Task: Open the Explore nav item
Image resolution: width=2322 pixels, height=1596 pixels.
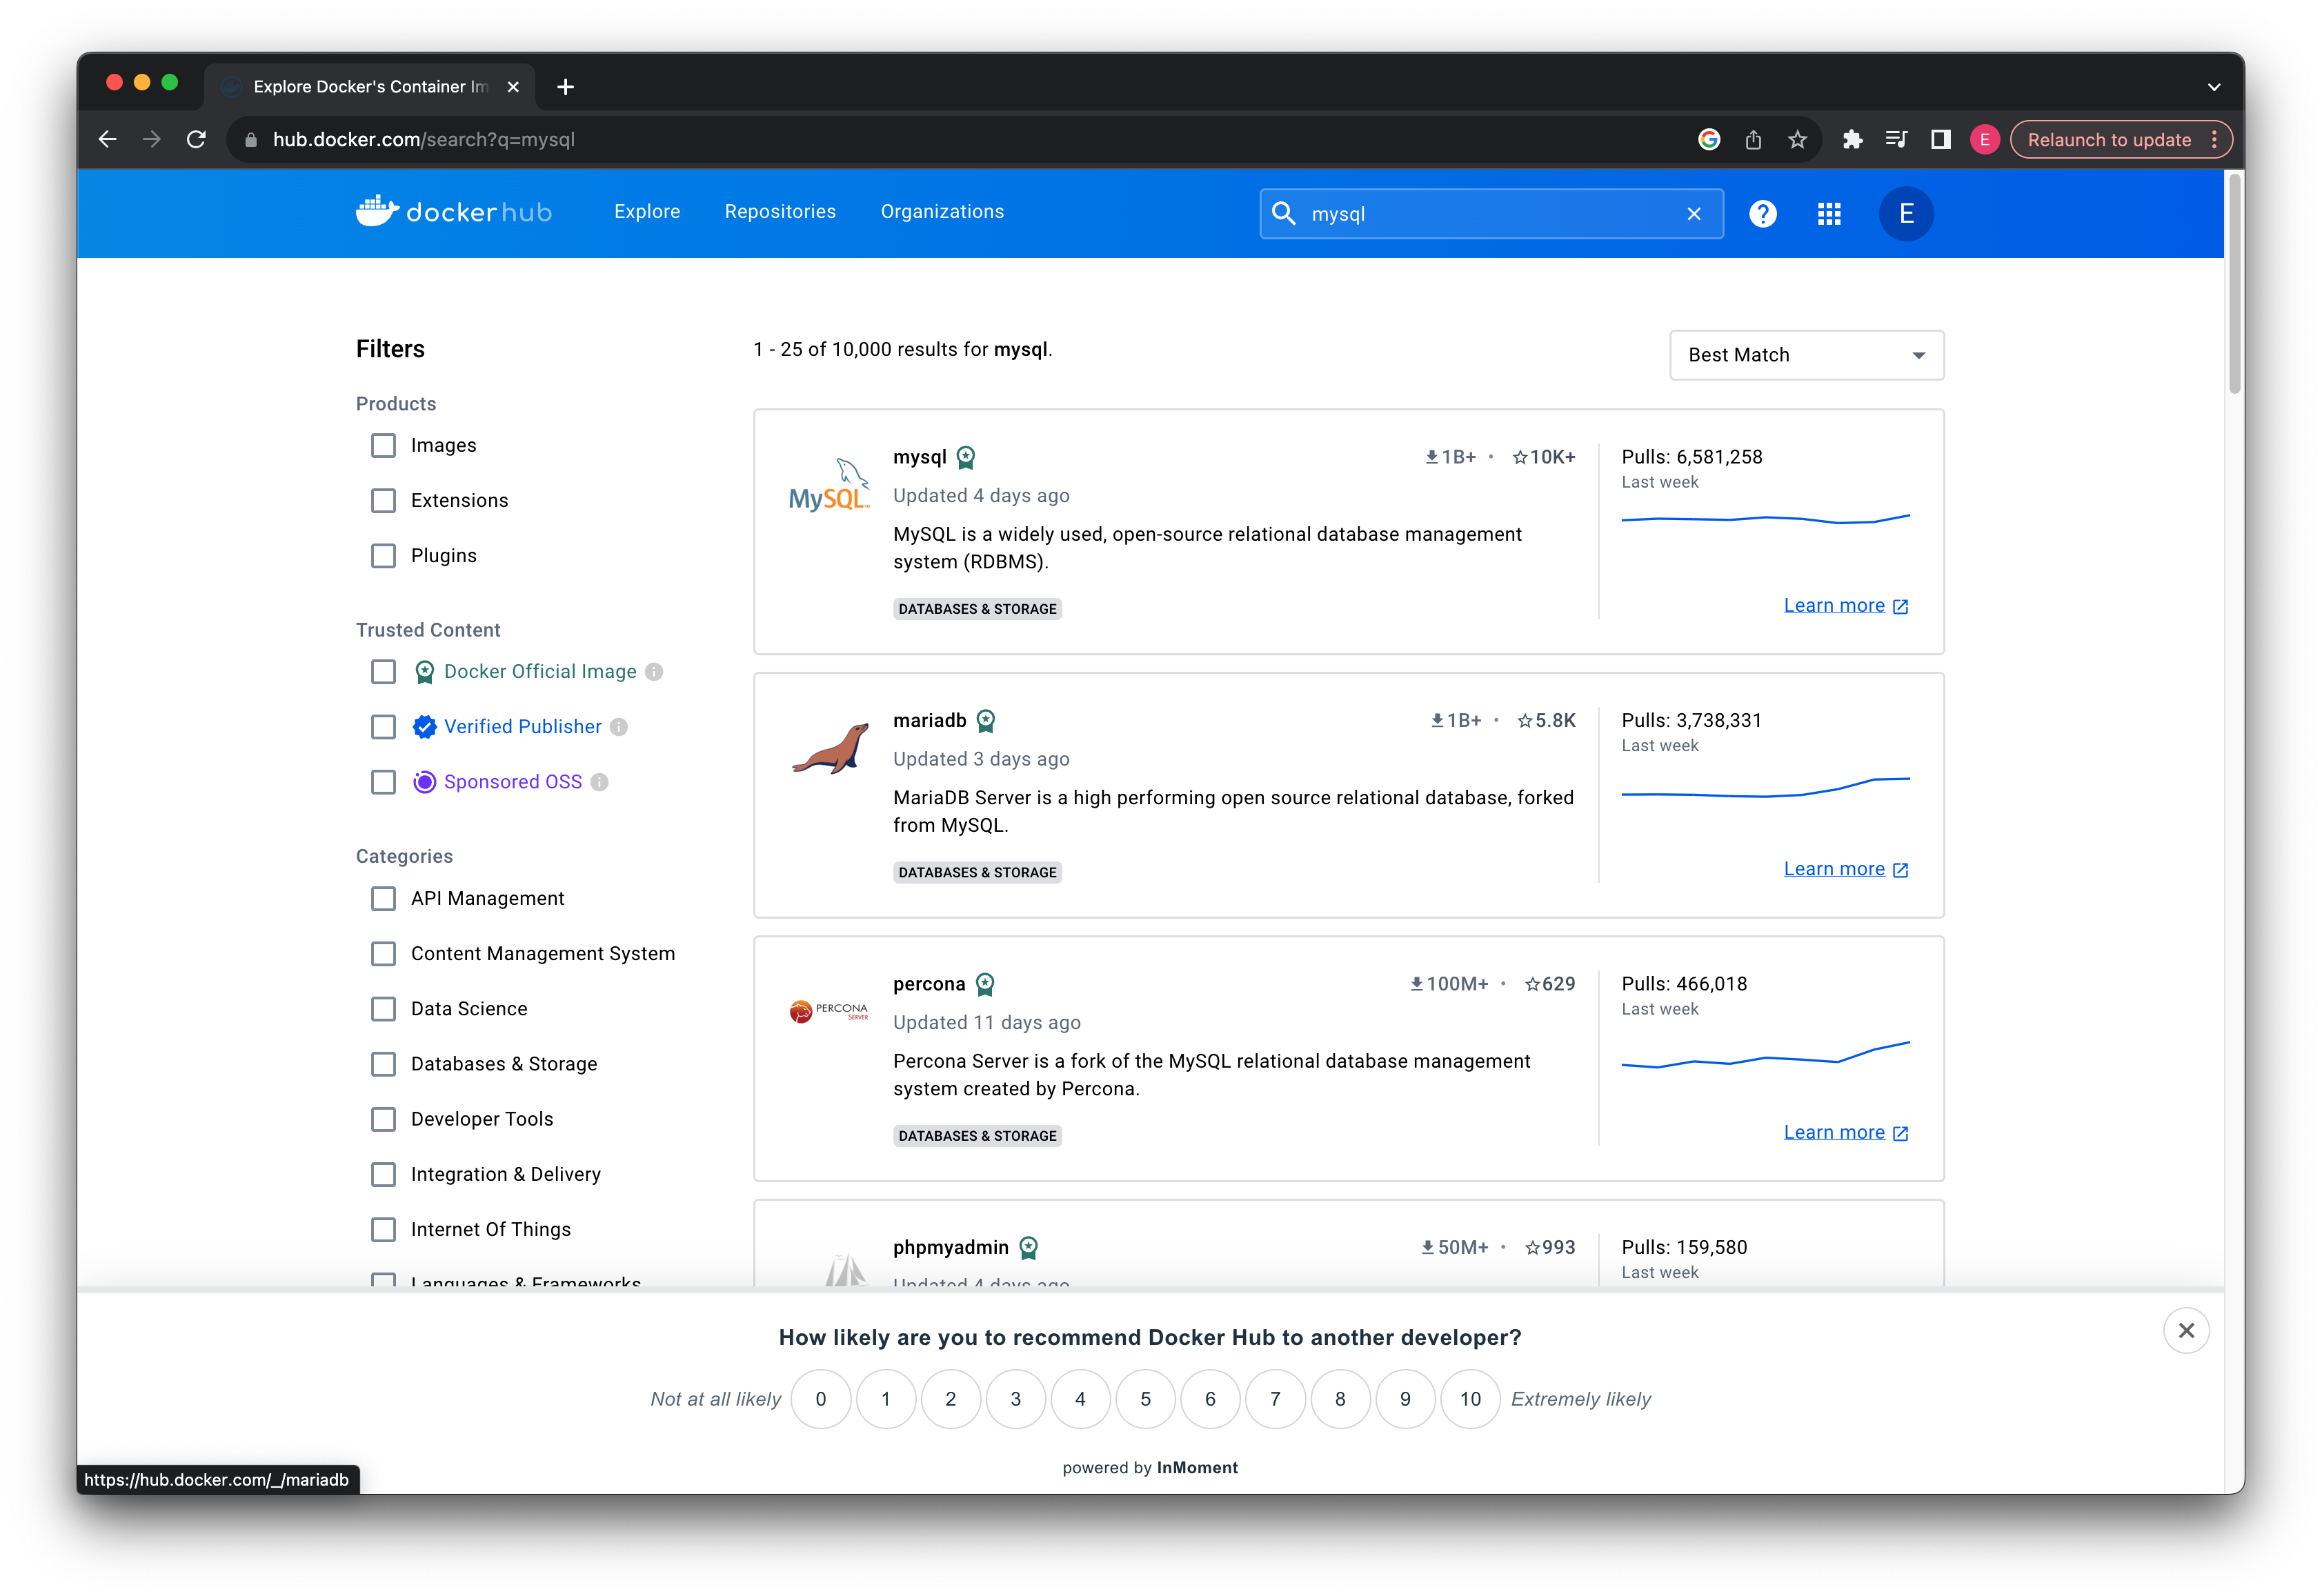Action: click(647, 212)
